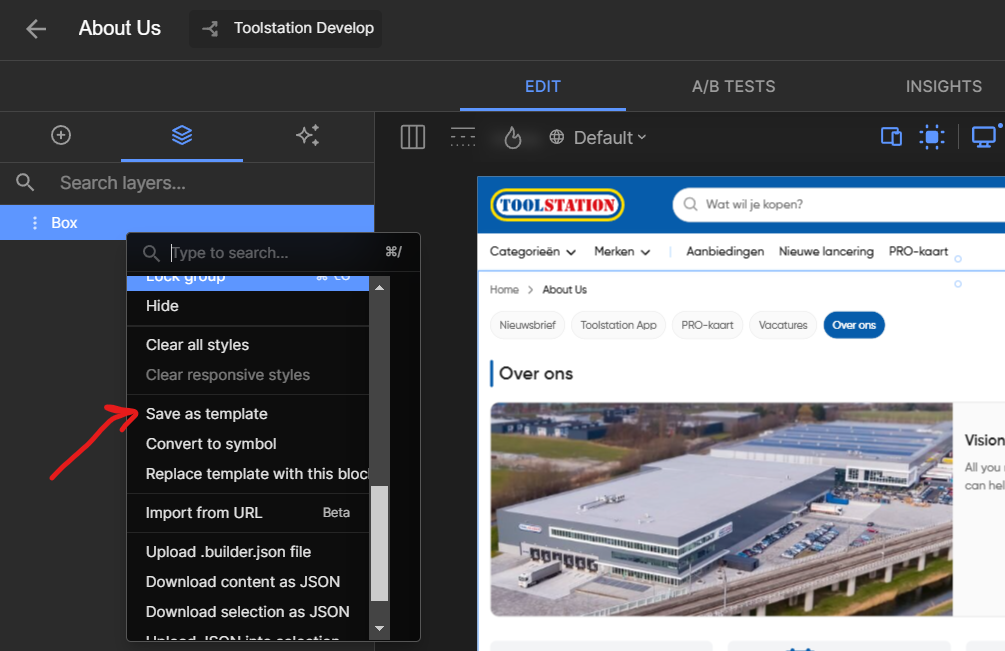
Task: Toggle the responsive devices icon
Action: point(891,137)
